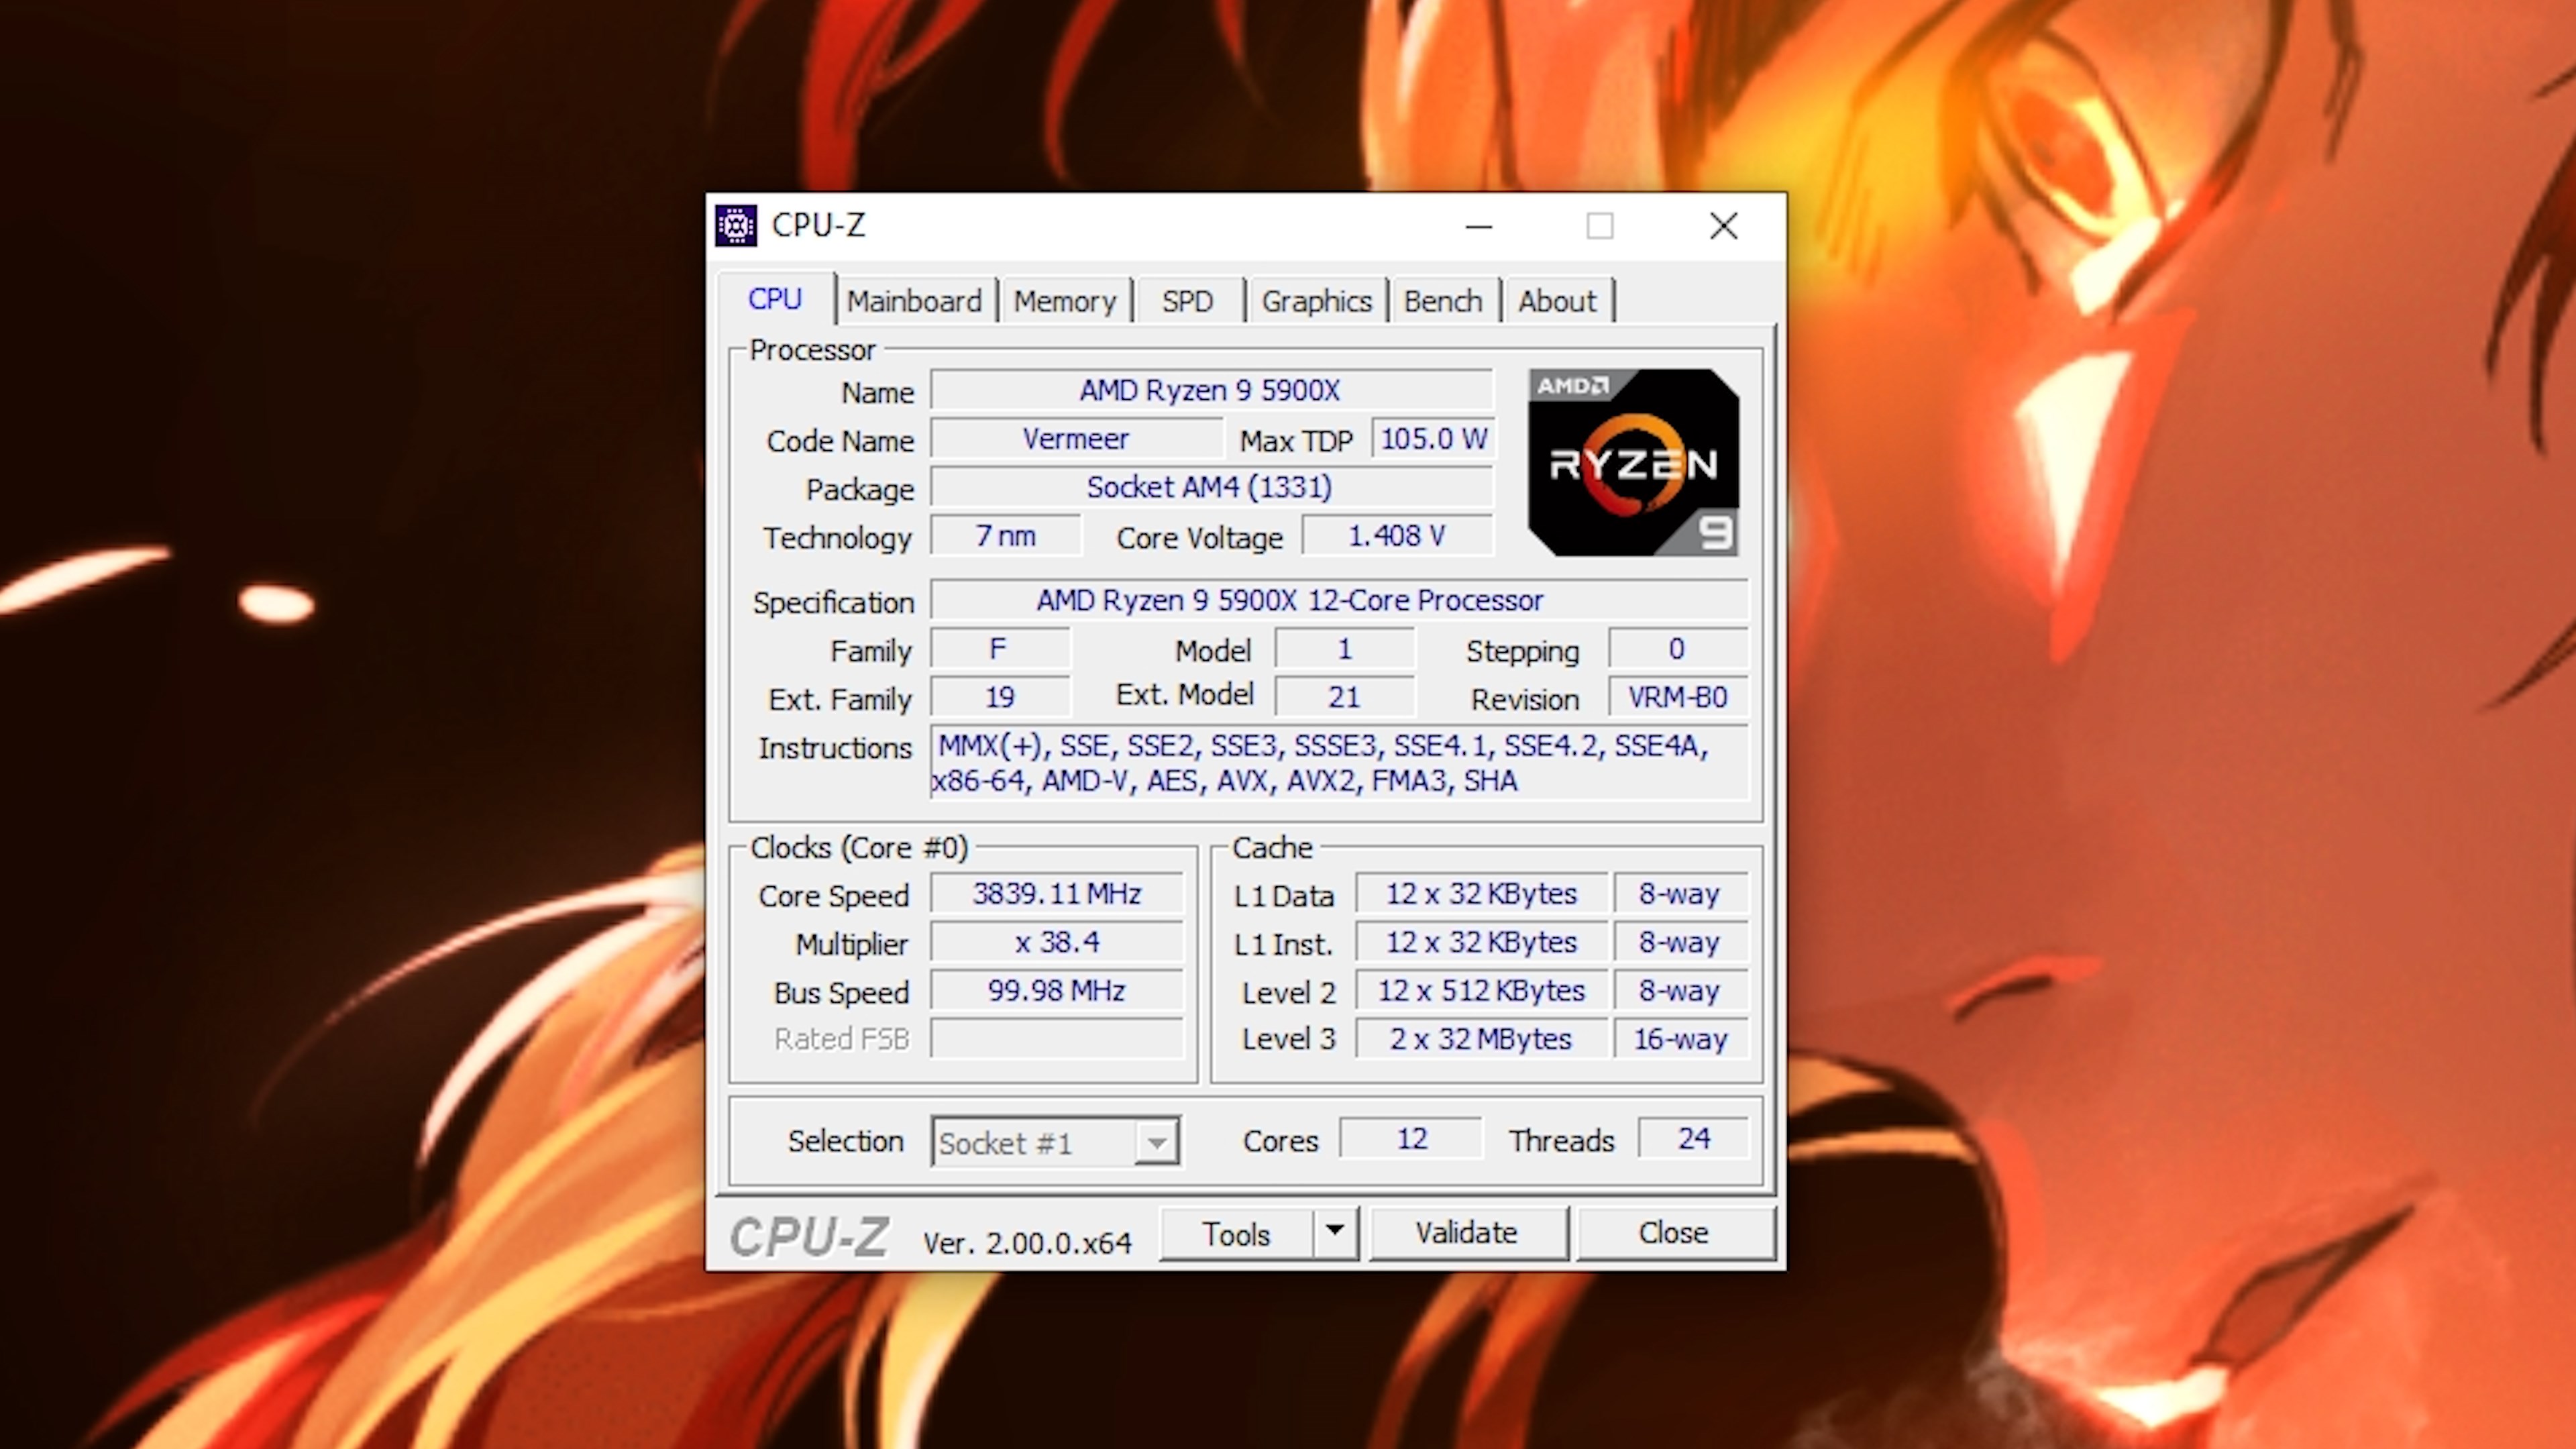Click the Bus Speed value 99.98 MHz
This screenshot has width=2576, height=1449.
[x=1056, y=990]
